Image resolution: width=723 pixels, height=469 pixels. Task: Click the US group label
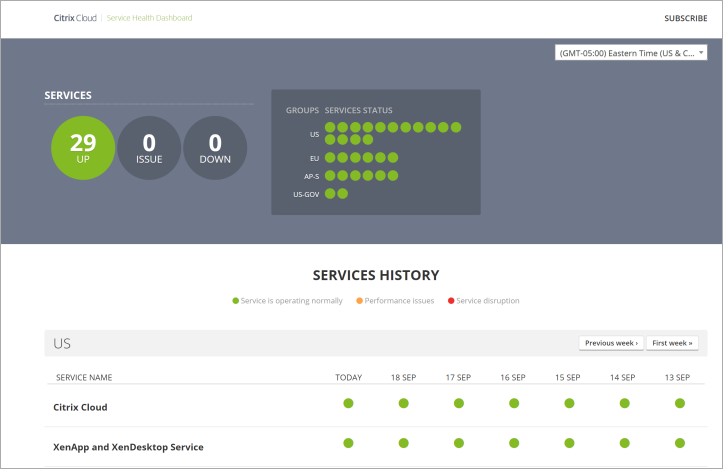[314, 135]
